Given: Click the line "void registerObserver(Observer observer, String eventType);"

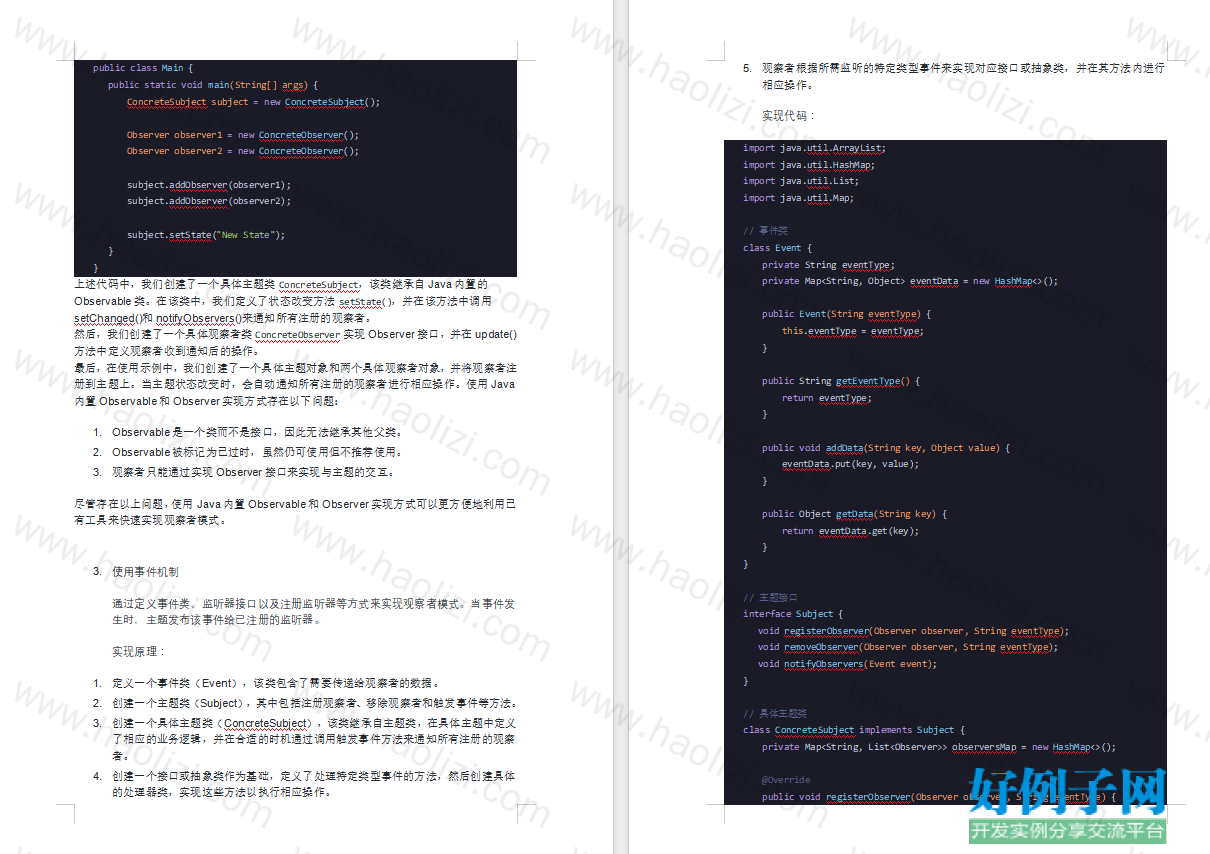Looking at the screenshot, I should coord(913,631).
